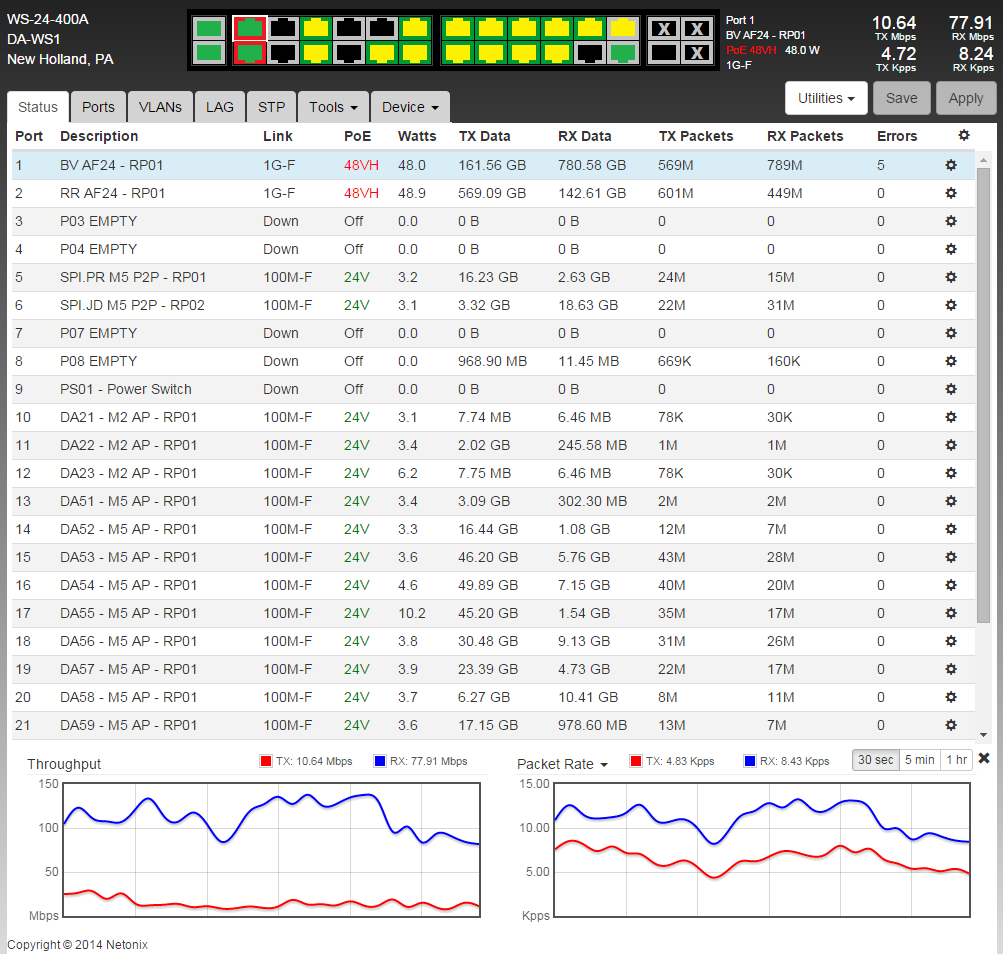Open gear settings for DA58 - M5 AP row
The image size is (1003, 954).
pyautogui.click(x=951, y=697)
